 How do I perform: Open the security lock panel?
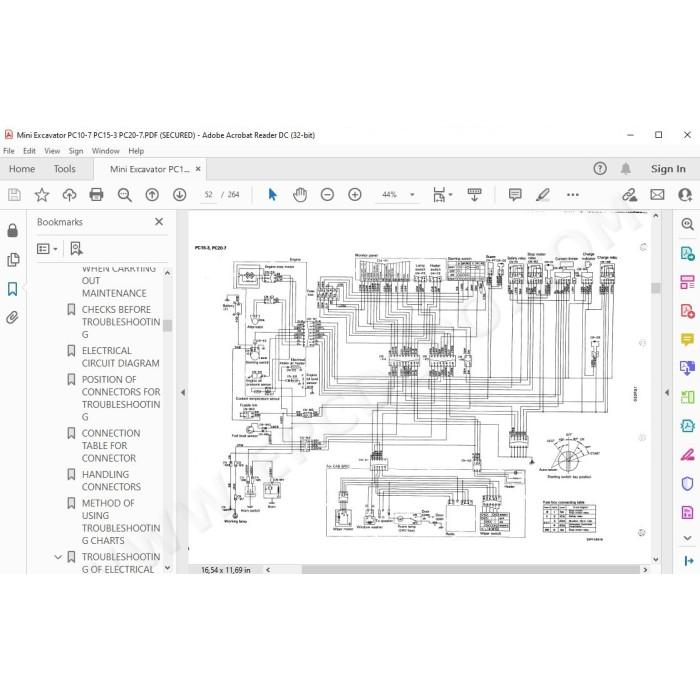12,230
